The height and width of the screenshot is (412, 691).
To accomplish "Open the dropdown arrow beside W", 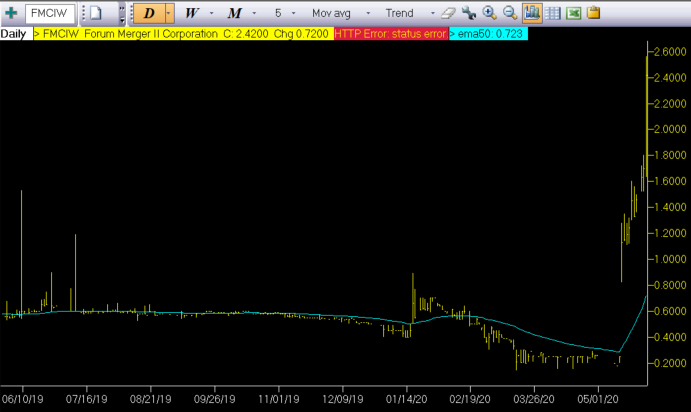I will point(211,13).
